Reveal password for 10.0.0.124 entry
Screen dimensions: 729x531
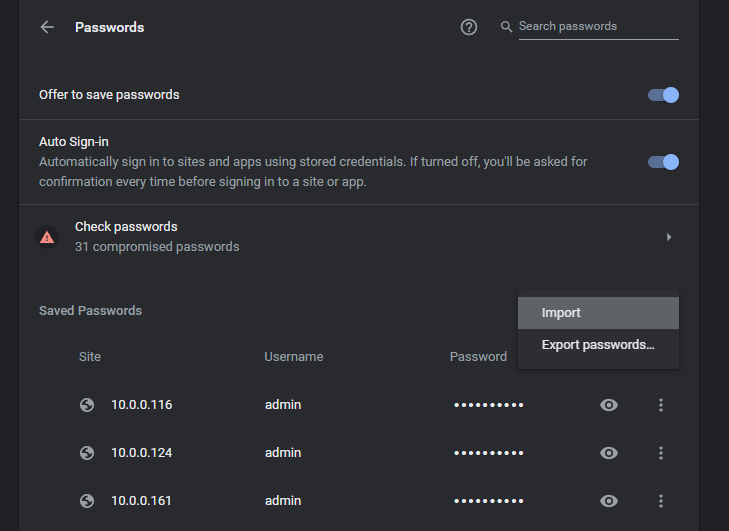(x=609, y=453)
